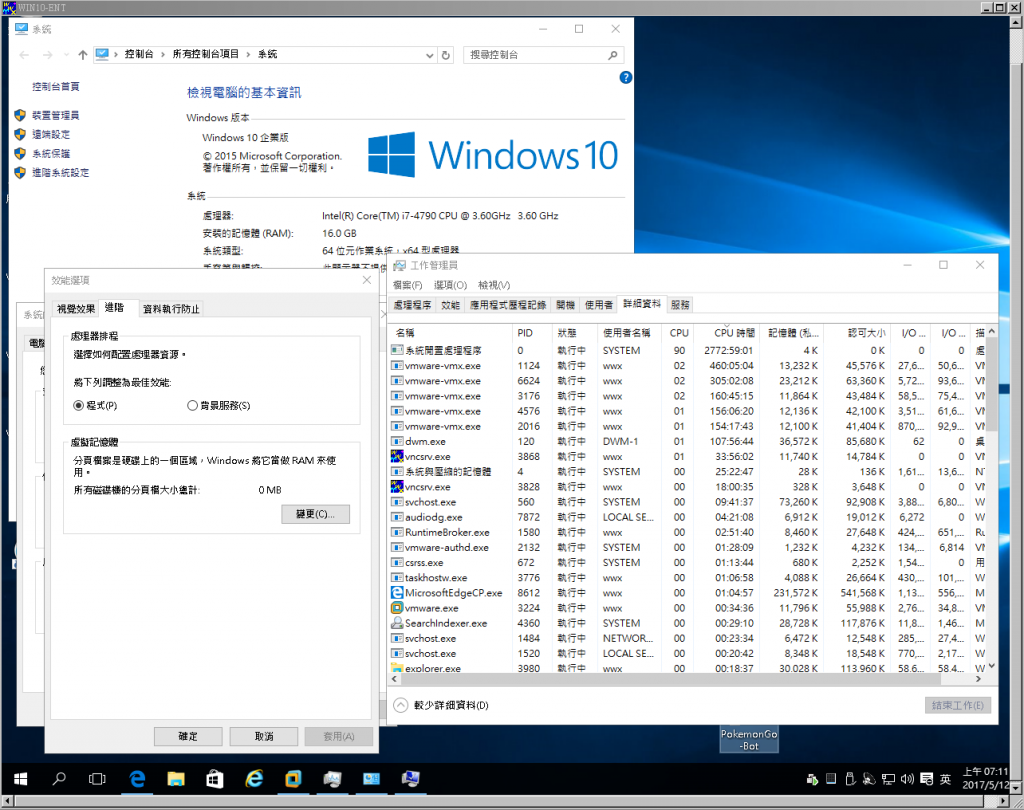Open the Windows Start menu
This screenshot has height=810, width=1024.
pos(20,779)
